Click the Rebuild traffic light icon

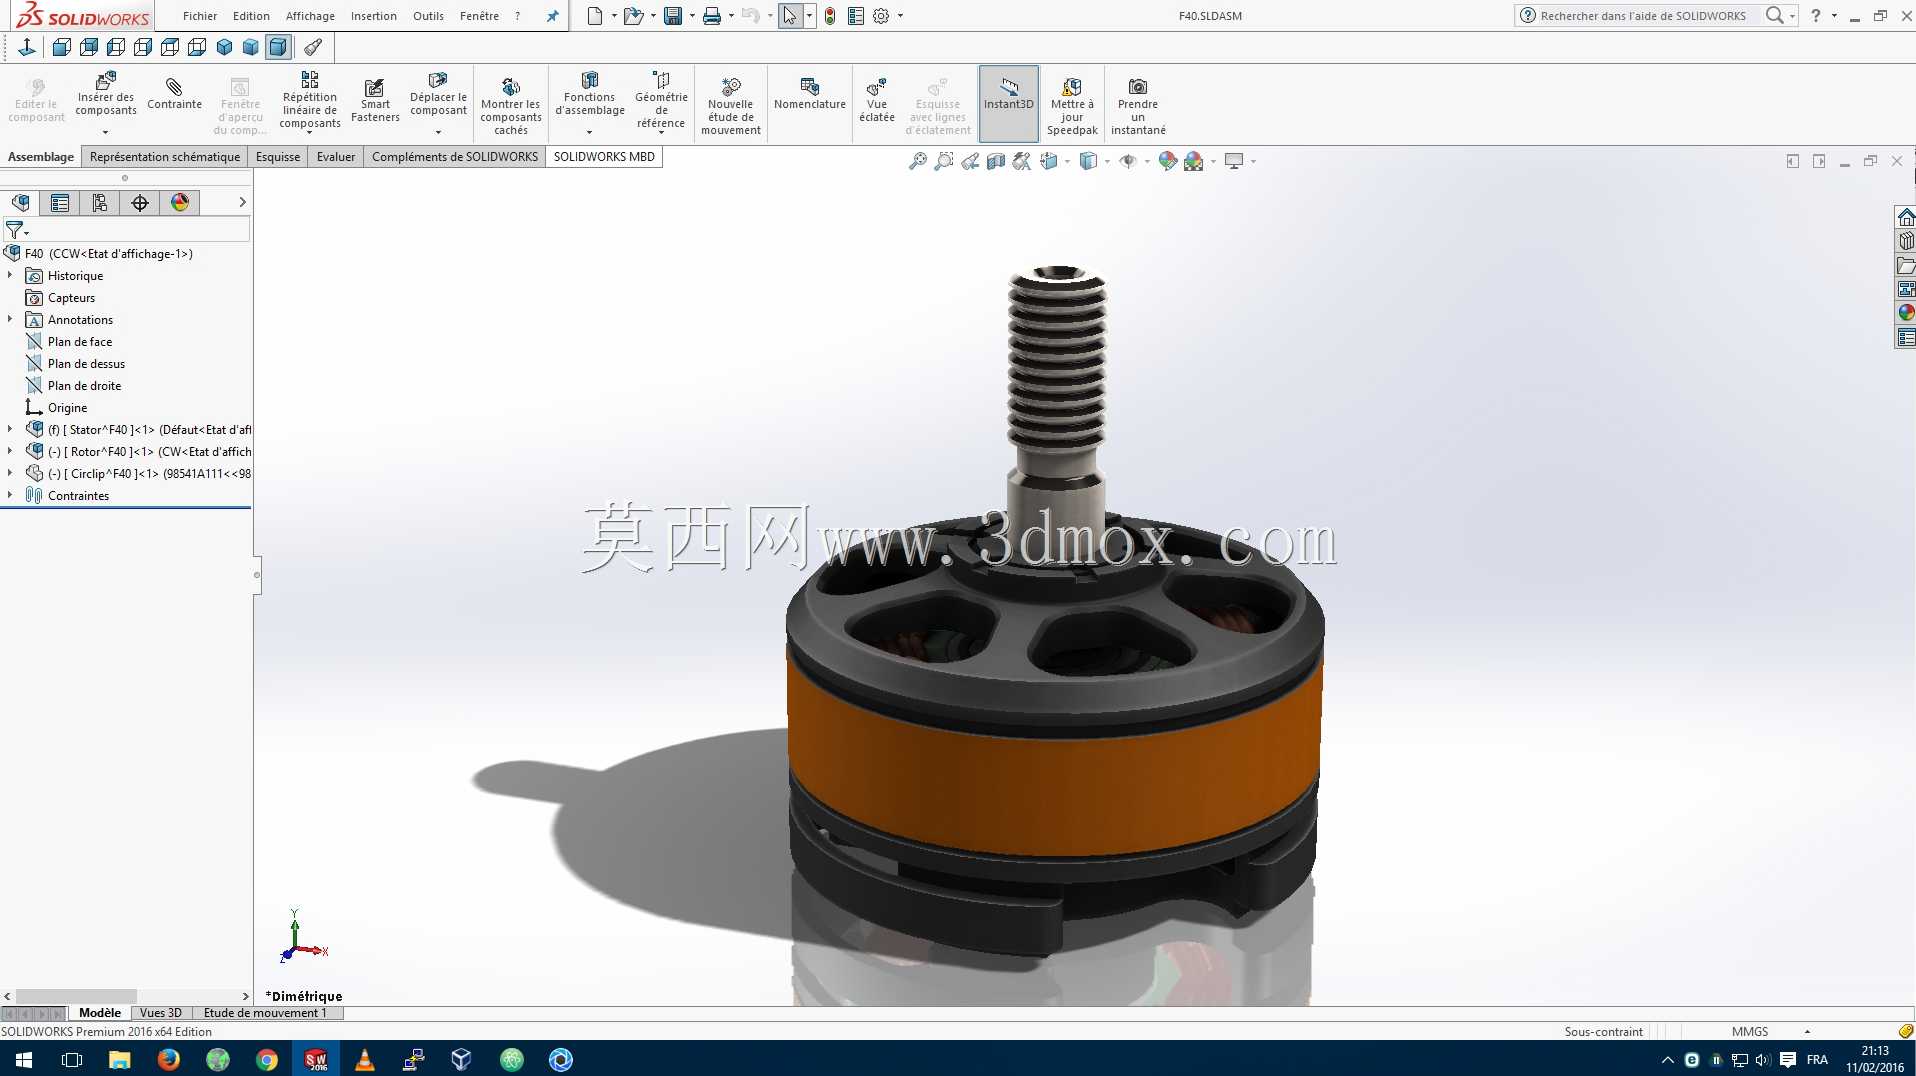830,16
